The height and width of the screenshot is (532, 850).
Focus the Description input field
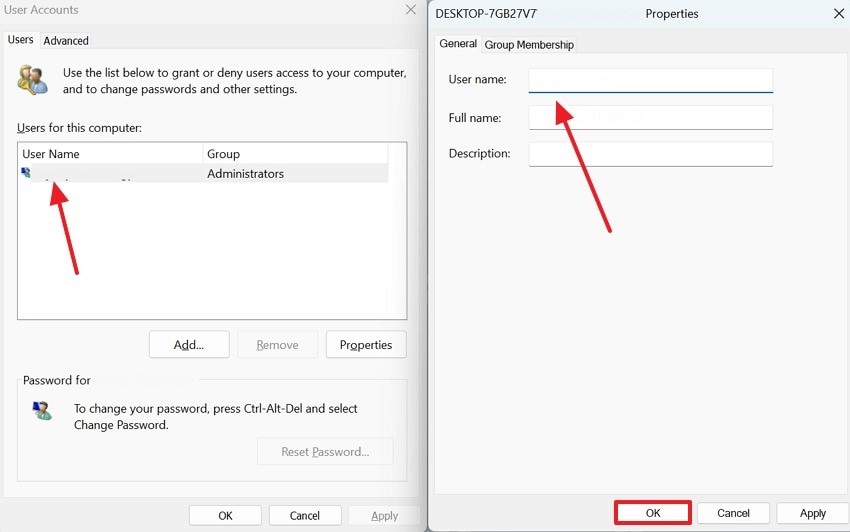coord(651,154)
